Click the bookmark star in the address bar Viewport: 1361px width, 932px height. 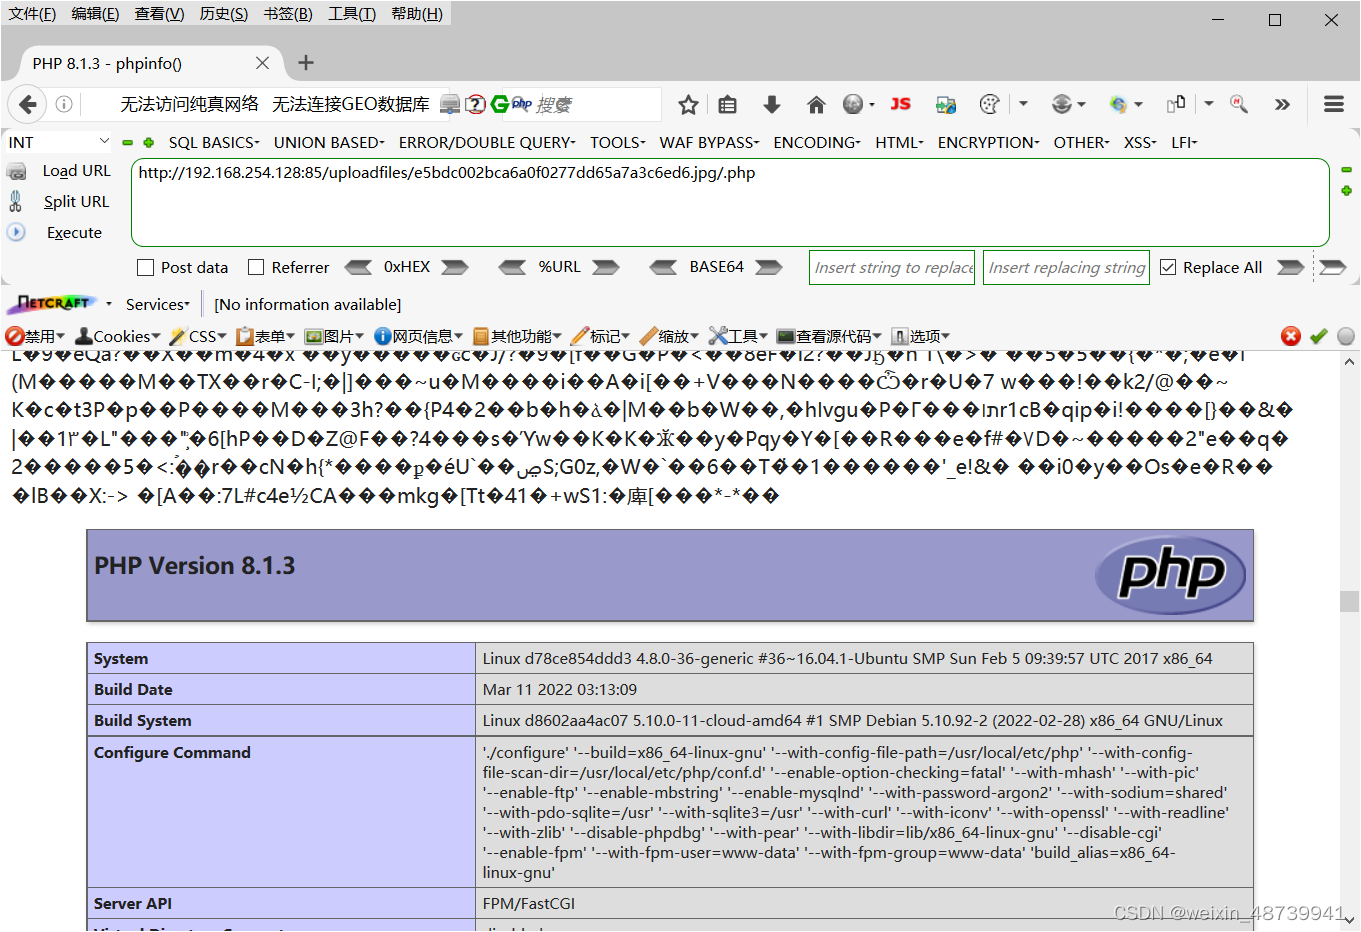[x=687, y=104]
